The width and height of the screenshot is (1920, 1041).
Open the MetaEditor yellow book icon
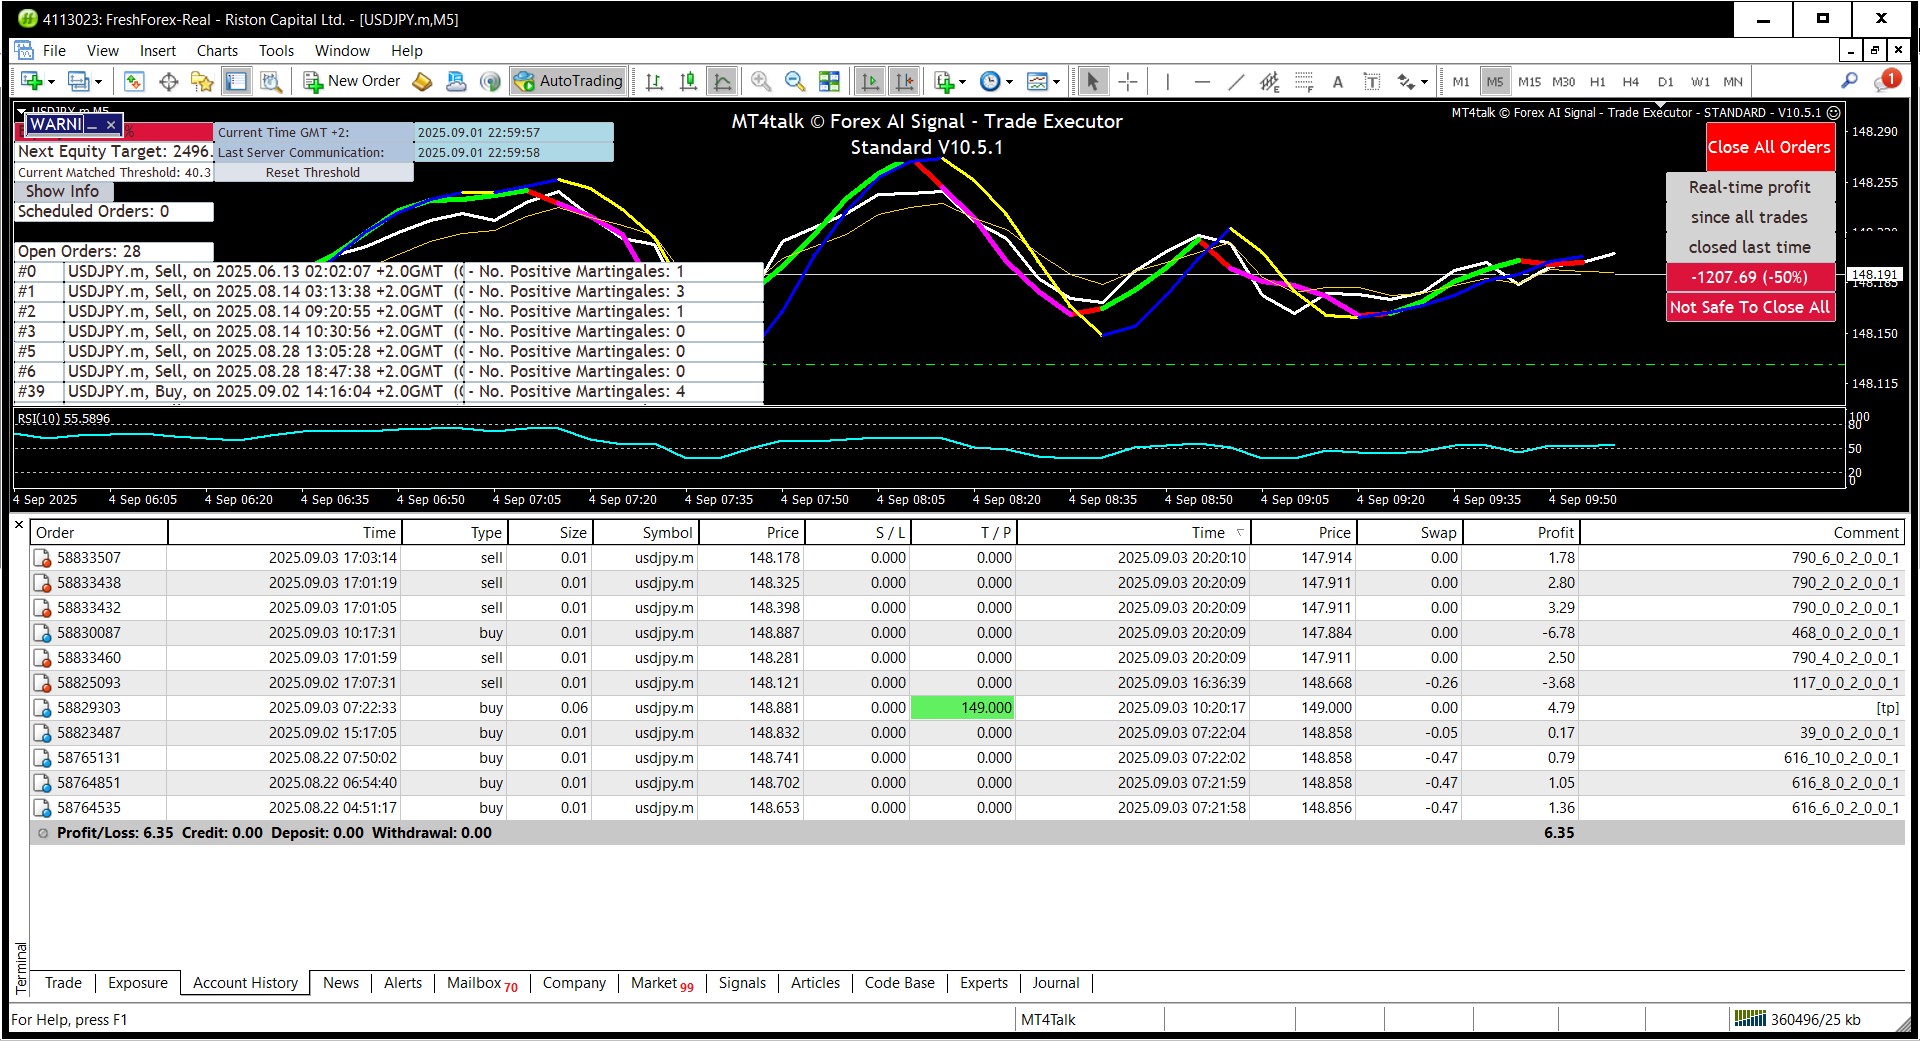pos(422,82)
